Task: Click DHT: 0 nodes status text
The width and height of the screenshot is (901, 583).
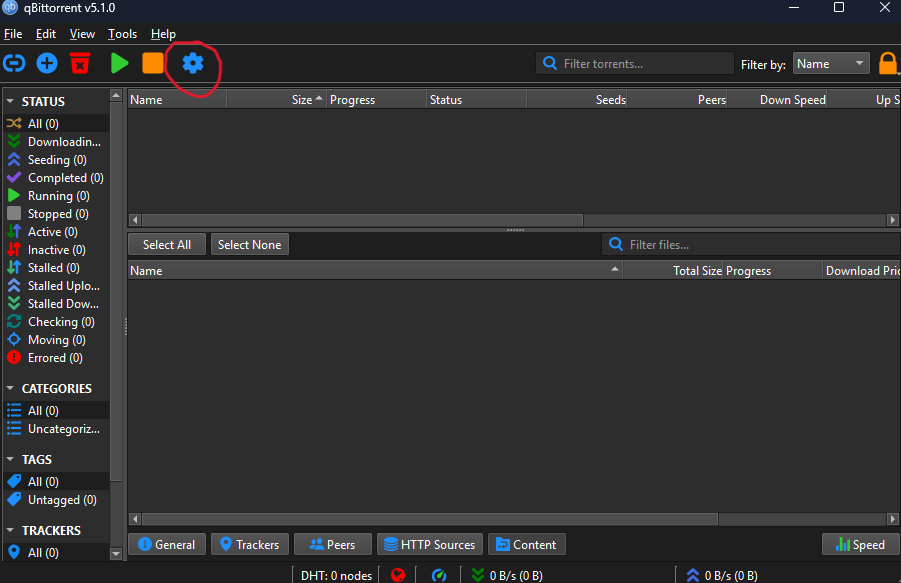Action: coord(336,576)
